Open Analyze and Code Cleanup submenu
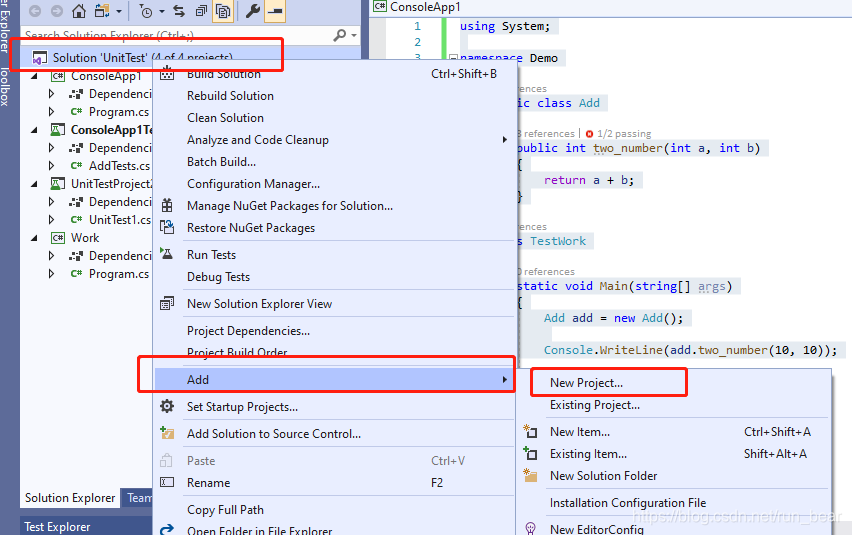 click(334, 140)
